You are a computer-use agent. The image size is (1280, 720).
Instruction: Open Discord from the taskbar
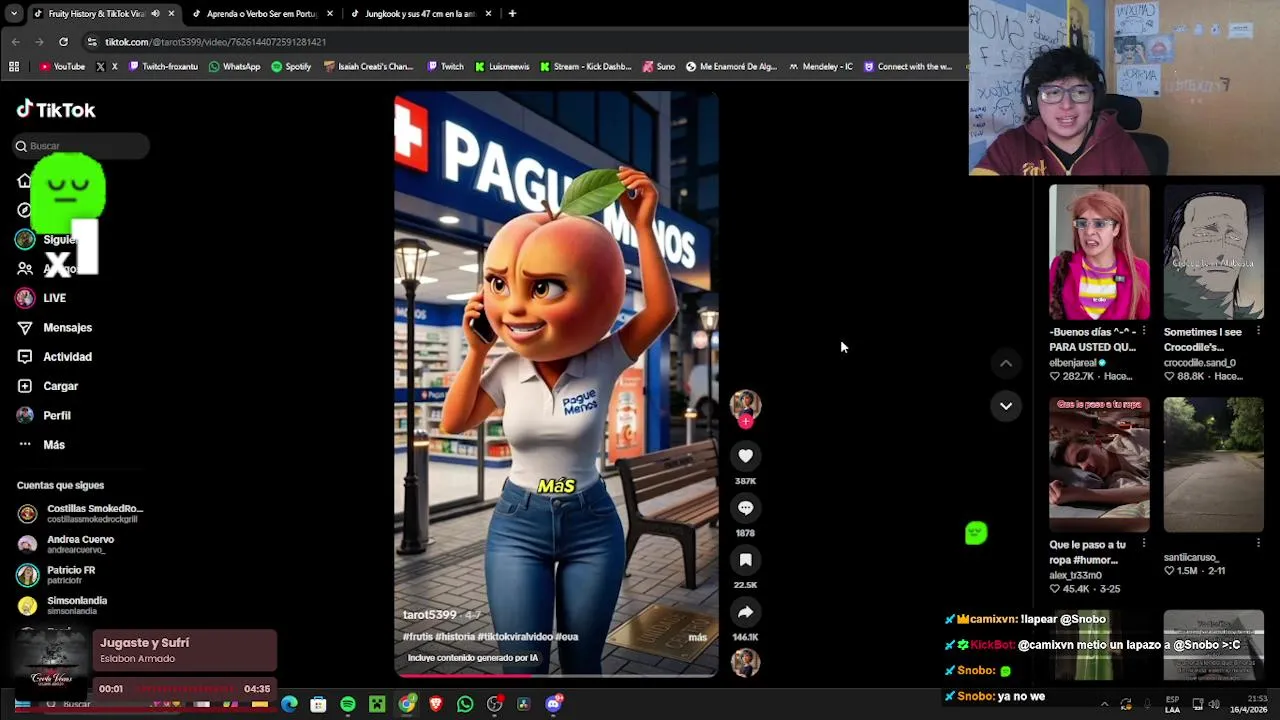click(553, 705)
